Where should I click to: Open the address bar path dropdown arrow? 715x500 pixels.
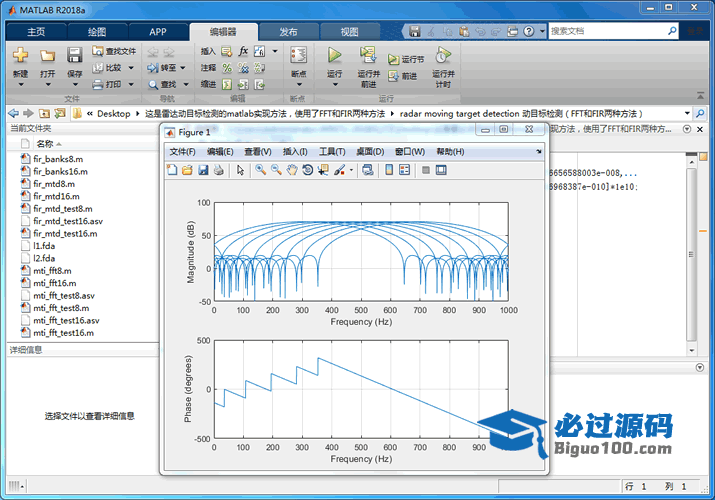687,113
